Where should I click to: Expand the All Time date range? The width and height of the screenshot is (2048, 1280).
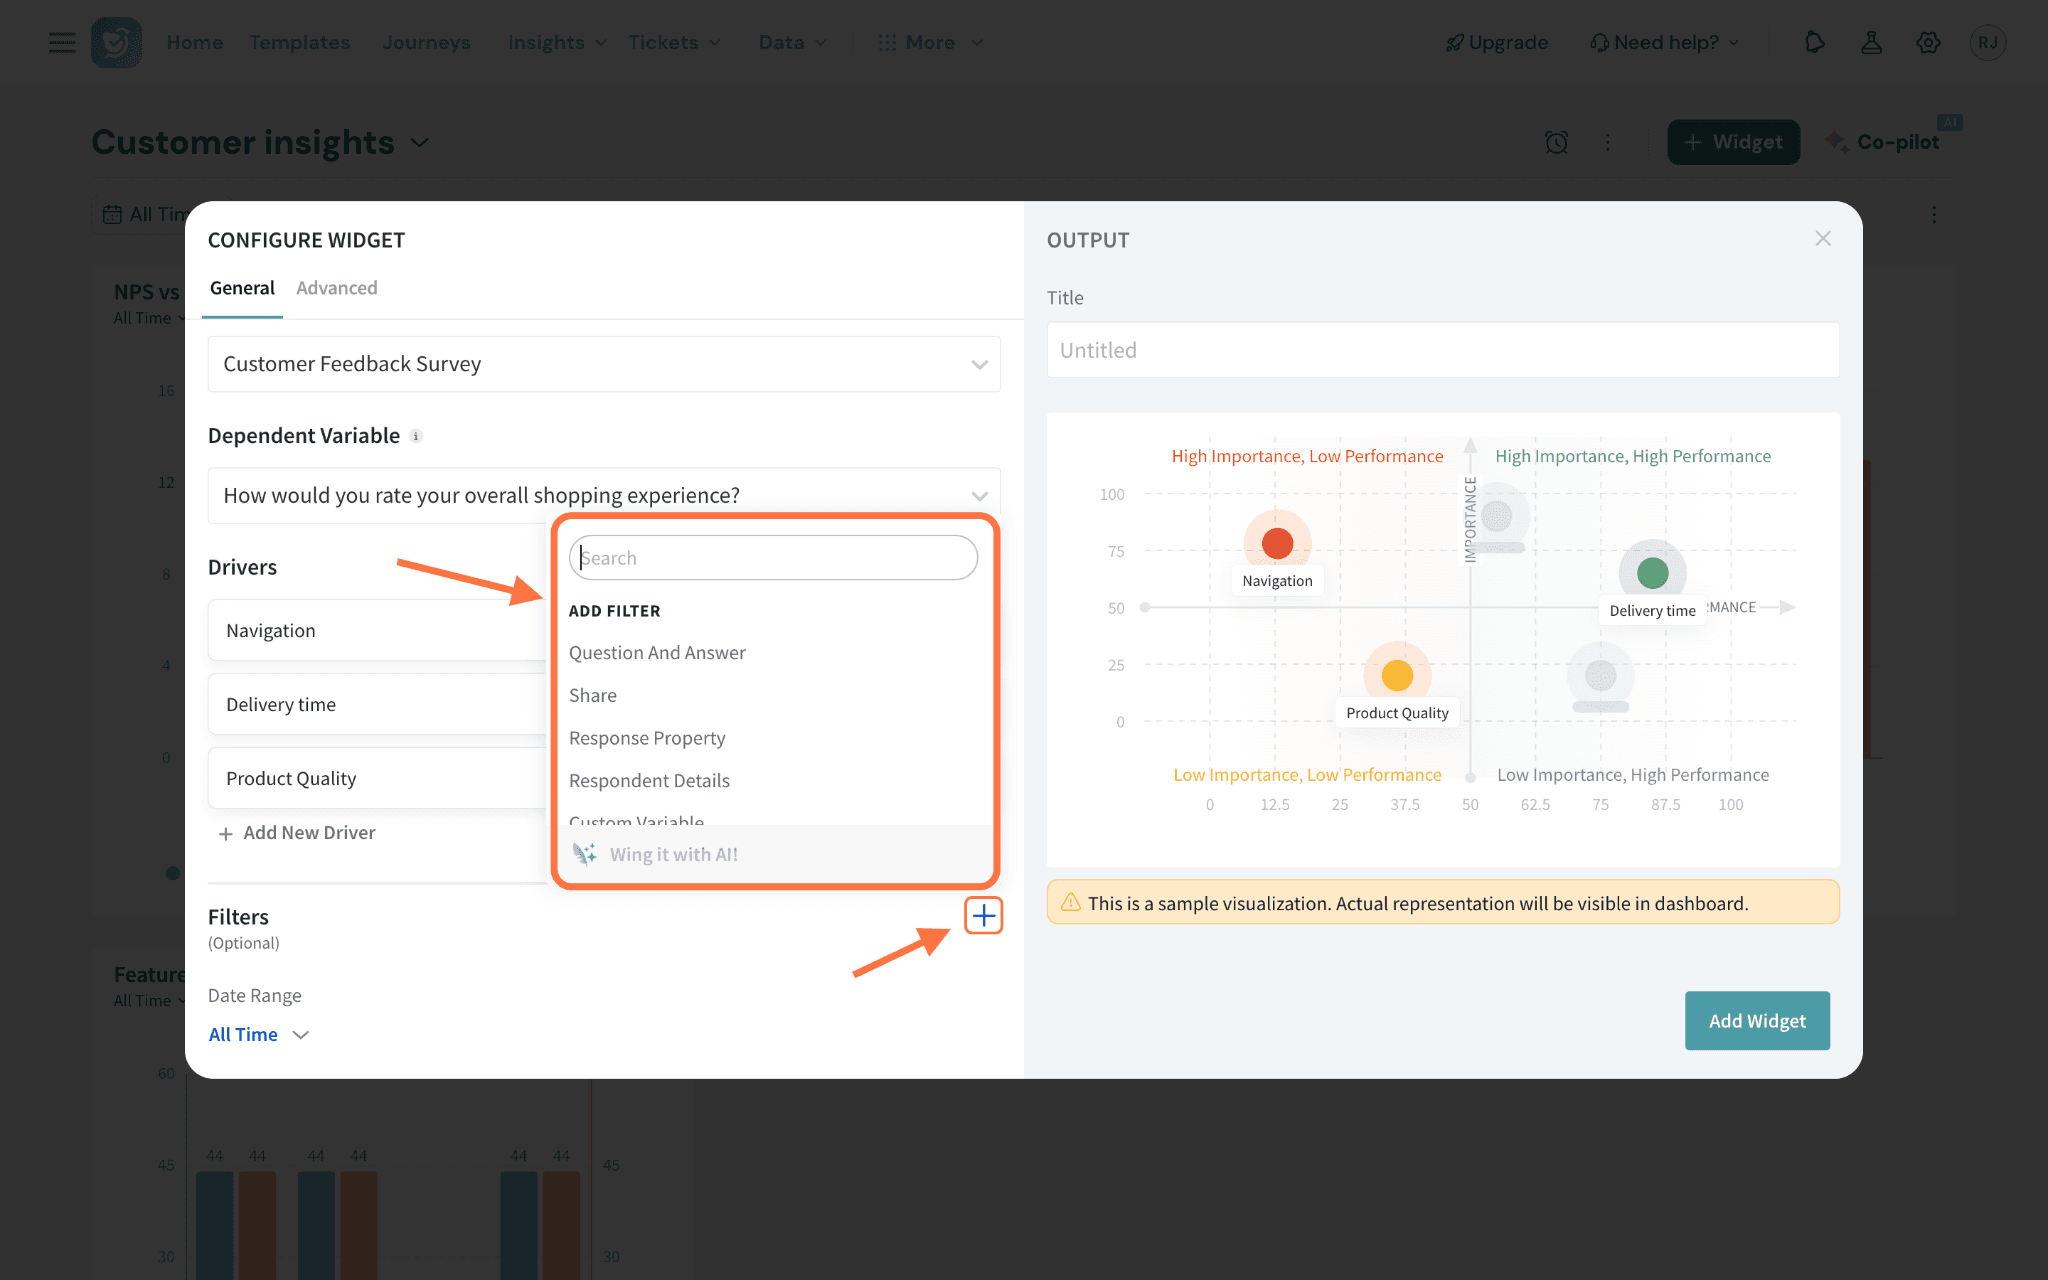coord(259,1034)
